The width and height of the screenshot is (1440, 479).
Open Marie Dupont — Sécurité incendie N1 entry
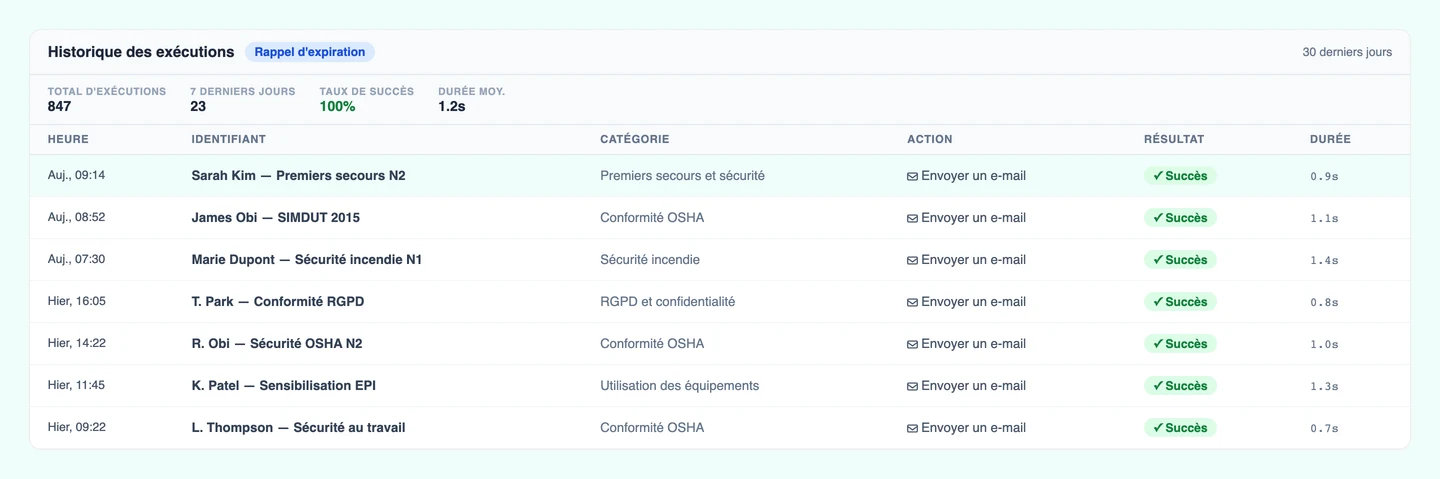(x=307, y=260)
